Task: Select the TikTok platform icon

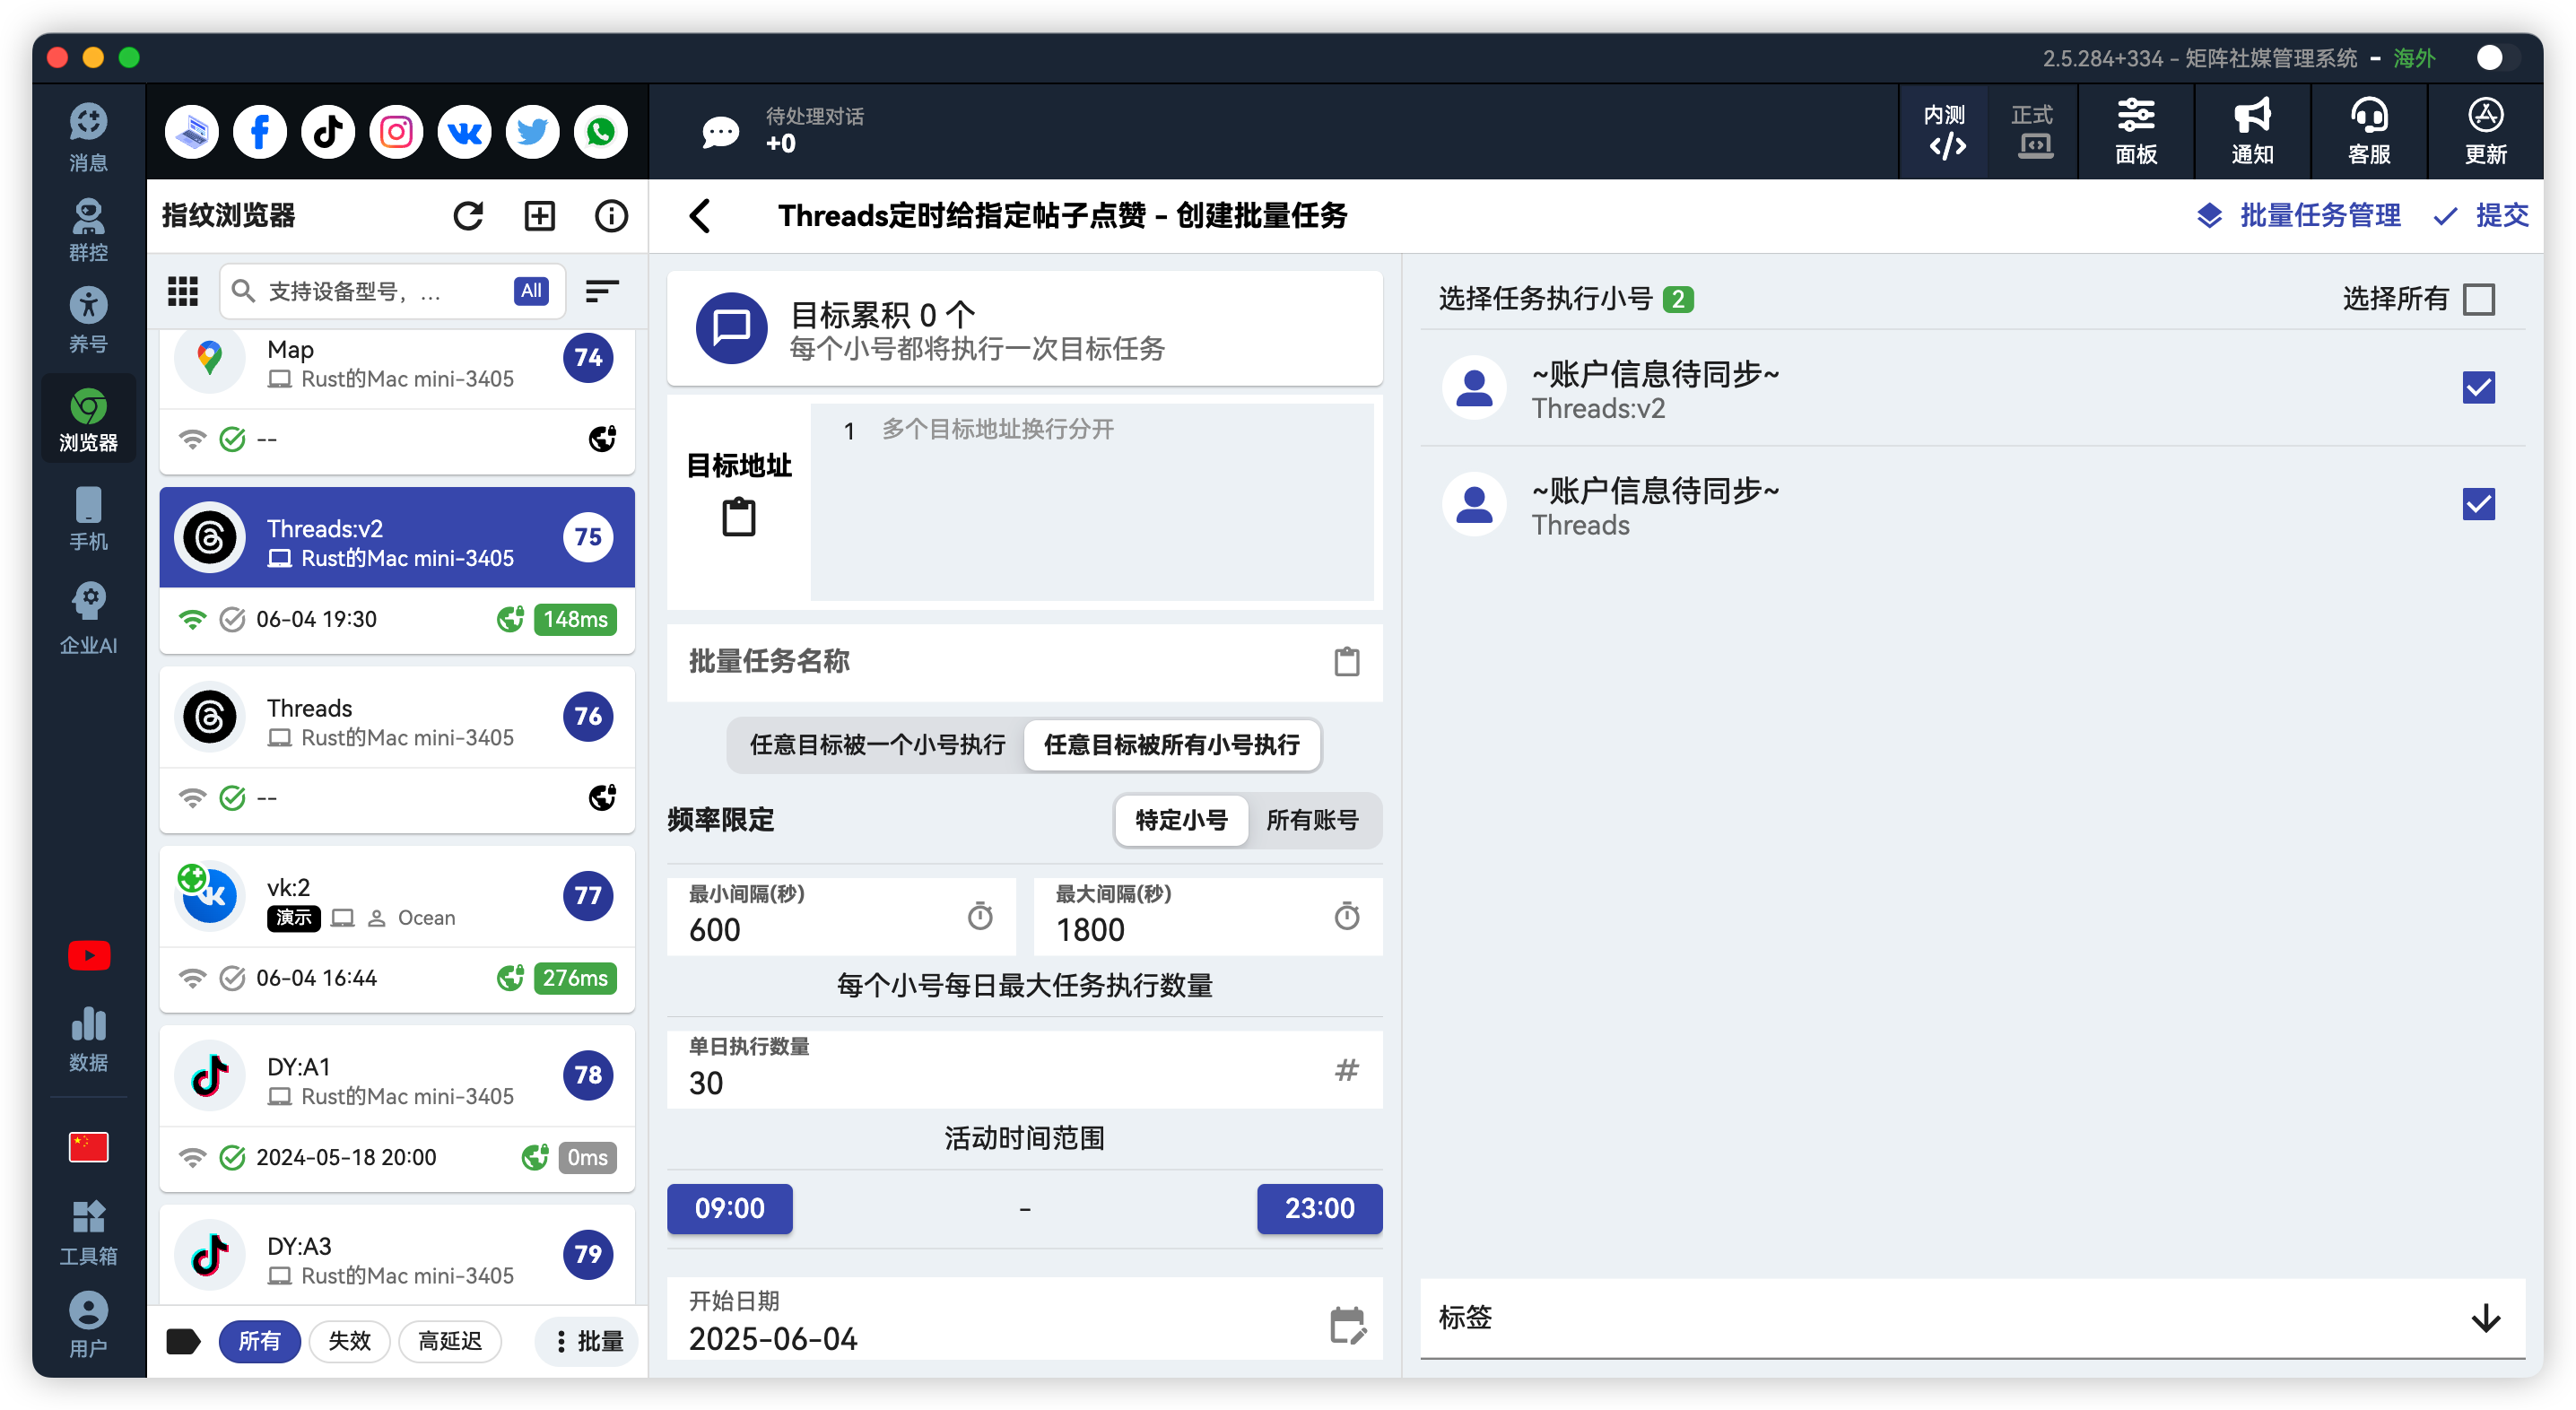Action: point(328,131)
